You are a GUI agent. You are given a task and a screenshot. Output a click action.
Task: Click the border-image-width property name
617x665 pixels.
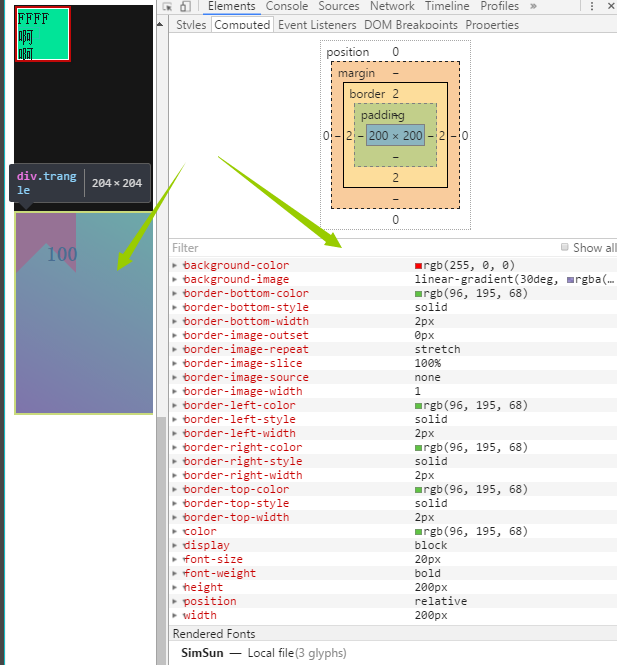coord(243,391)
